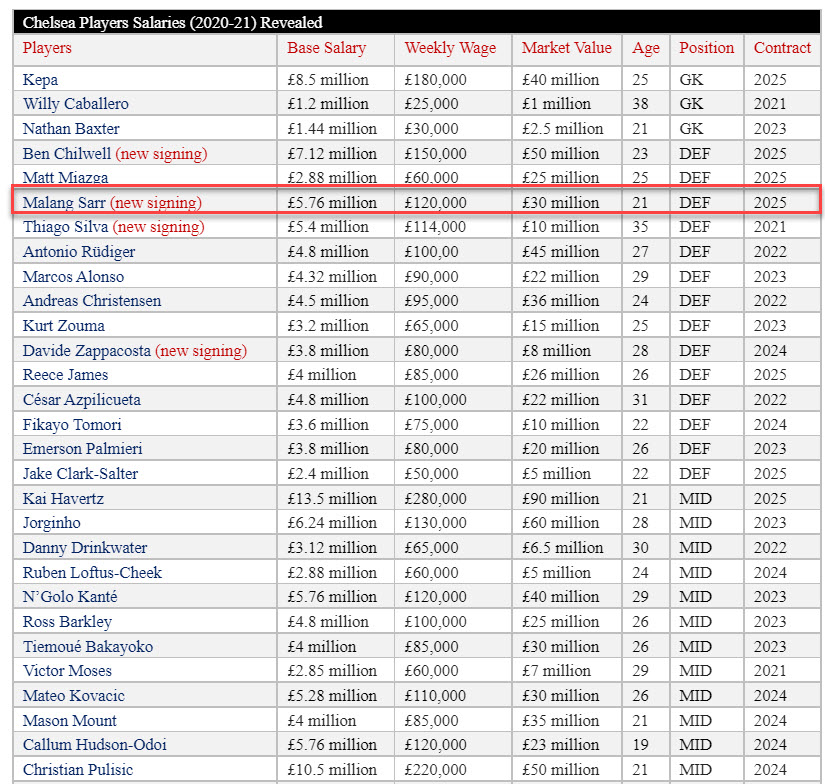825x784 pixels.
Task: Select the Ben Chilwell player link
Action: tap(67, 153)
